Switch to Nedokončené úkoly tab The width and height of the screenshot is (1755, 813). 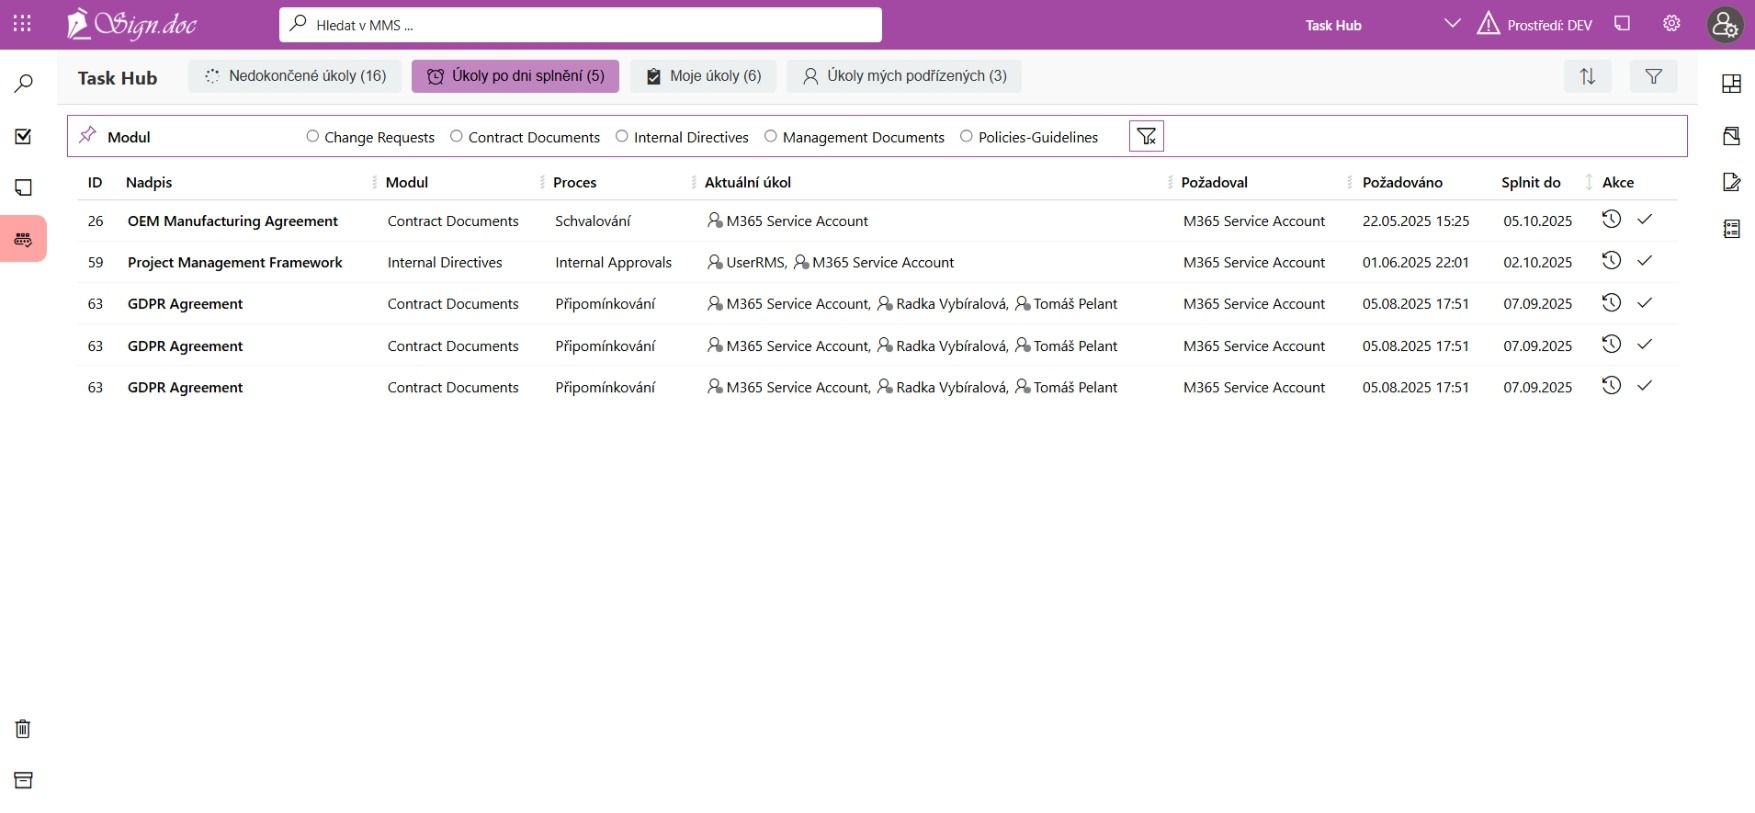click(294, 76)
